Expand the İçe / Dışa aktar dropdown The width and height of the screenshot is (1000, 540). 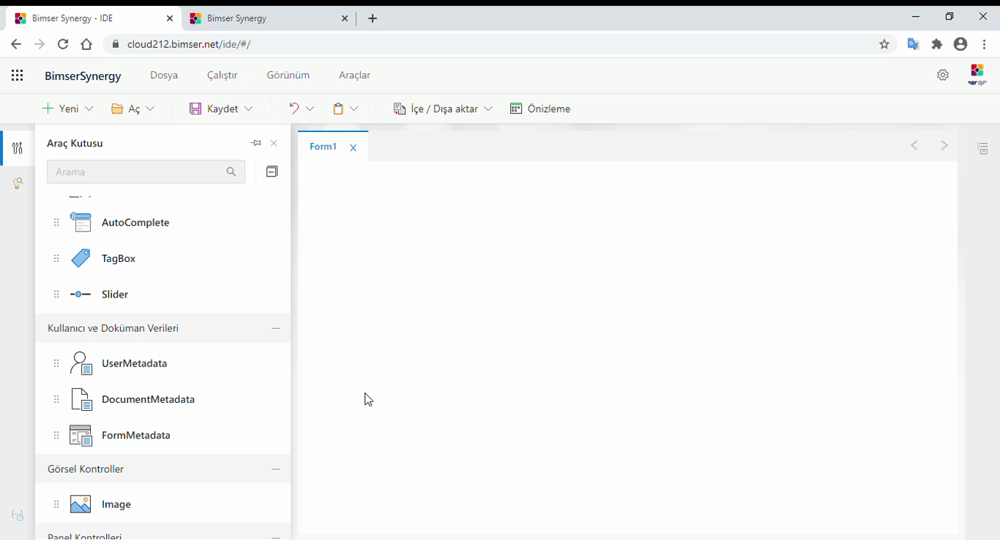(x=488, y=109)
